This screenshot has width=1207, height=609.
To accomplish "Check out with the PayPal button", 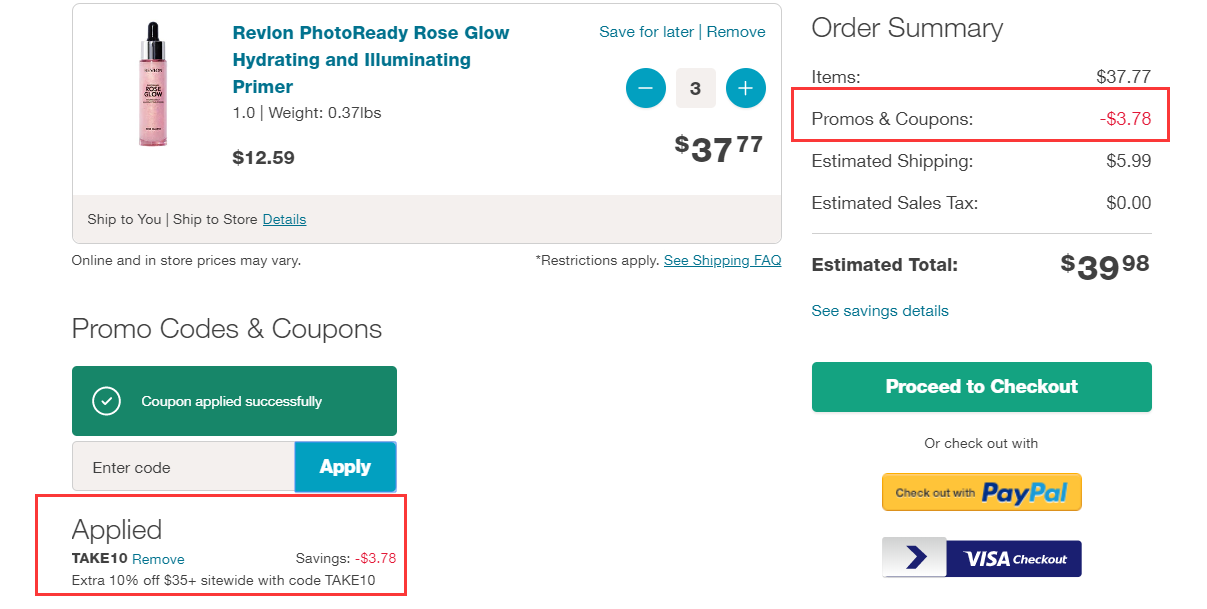I will 981,492.
